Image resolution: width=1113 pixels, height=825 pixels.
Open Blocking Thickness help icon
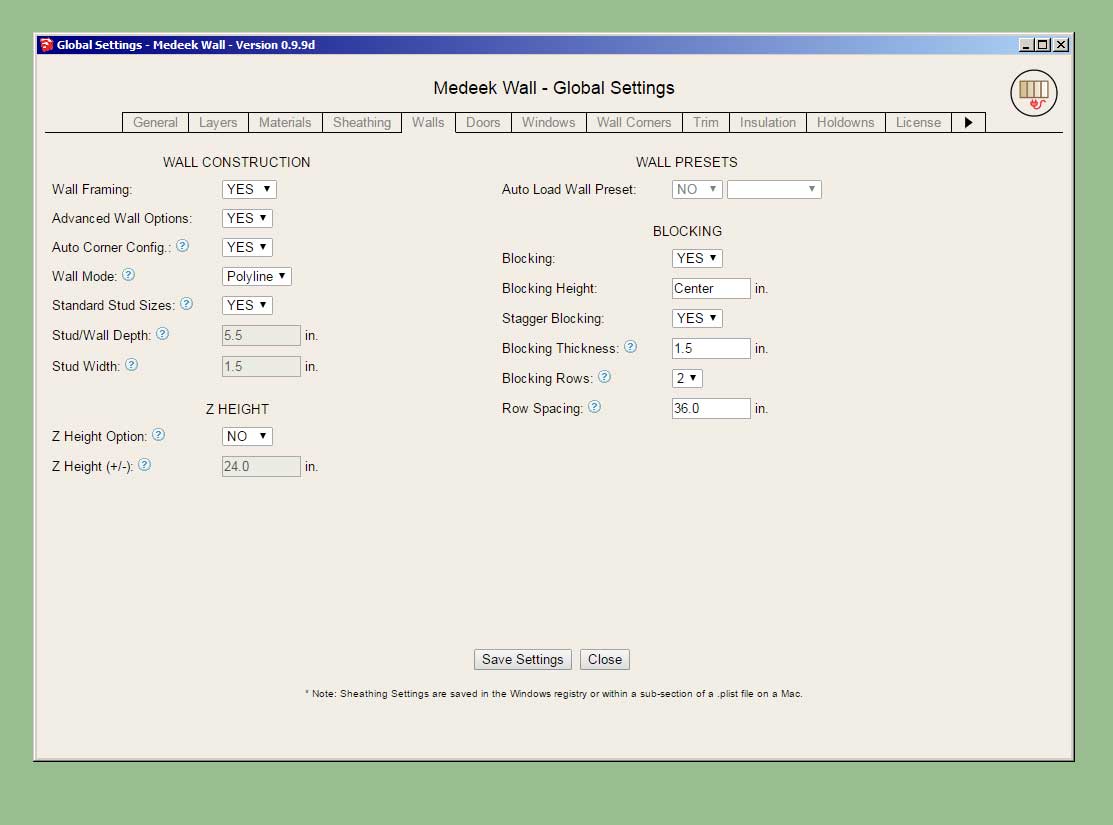click(x=630, y=346)
